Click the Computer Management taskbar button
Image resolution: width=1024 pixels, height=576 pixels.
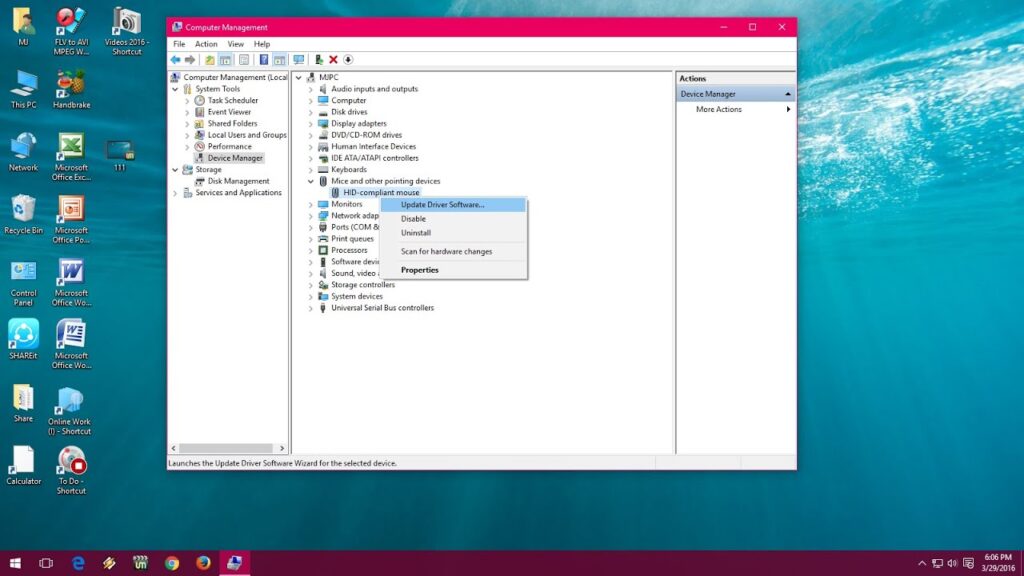[234, 563]
